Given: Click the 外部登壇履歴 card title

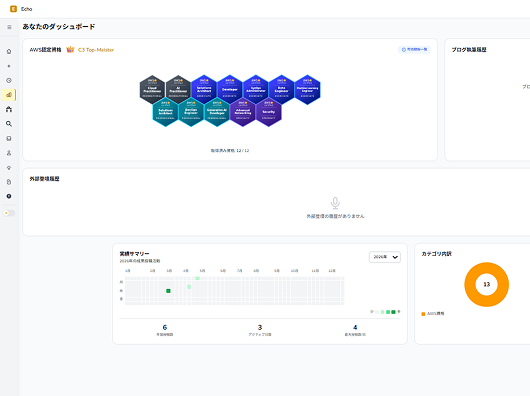Looking at the screenshot, I should coord(44,179).
